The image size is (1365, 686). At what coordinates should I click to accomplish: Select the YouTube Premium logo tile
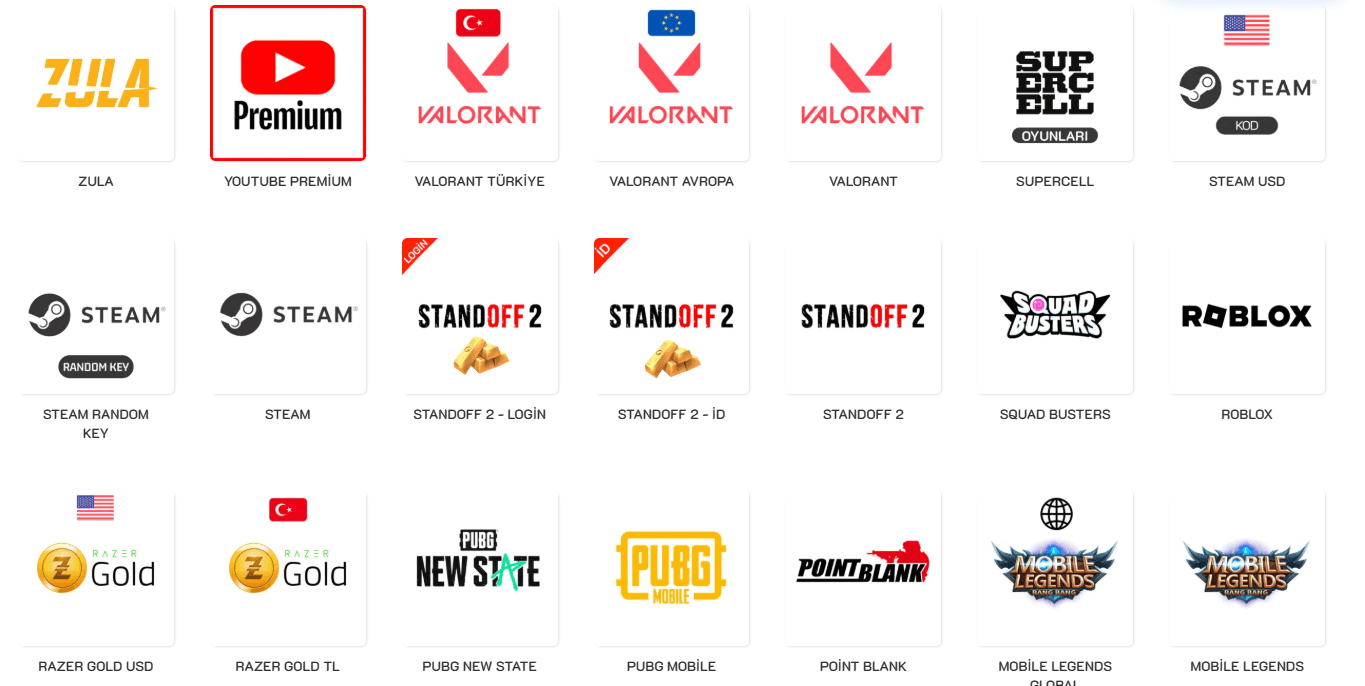click(x=288, y=83)
